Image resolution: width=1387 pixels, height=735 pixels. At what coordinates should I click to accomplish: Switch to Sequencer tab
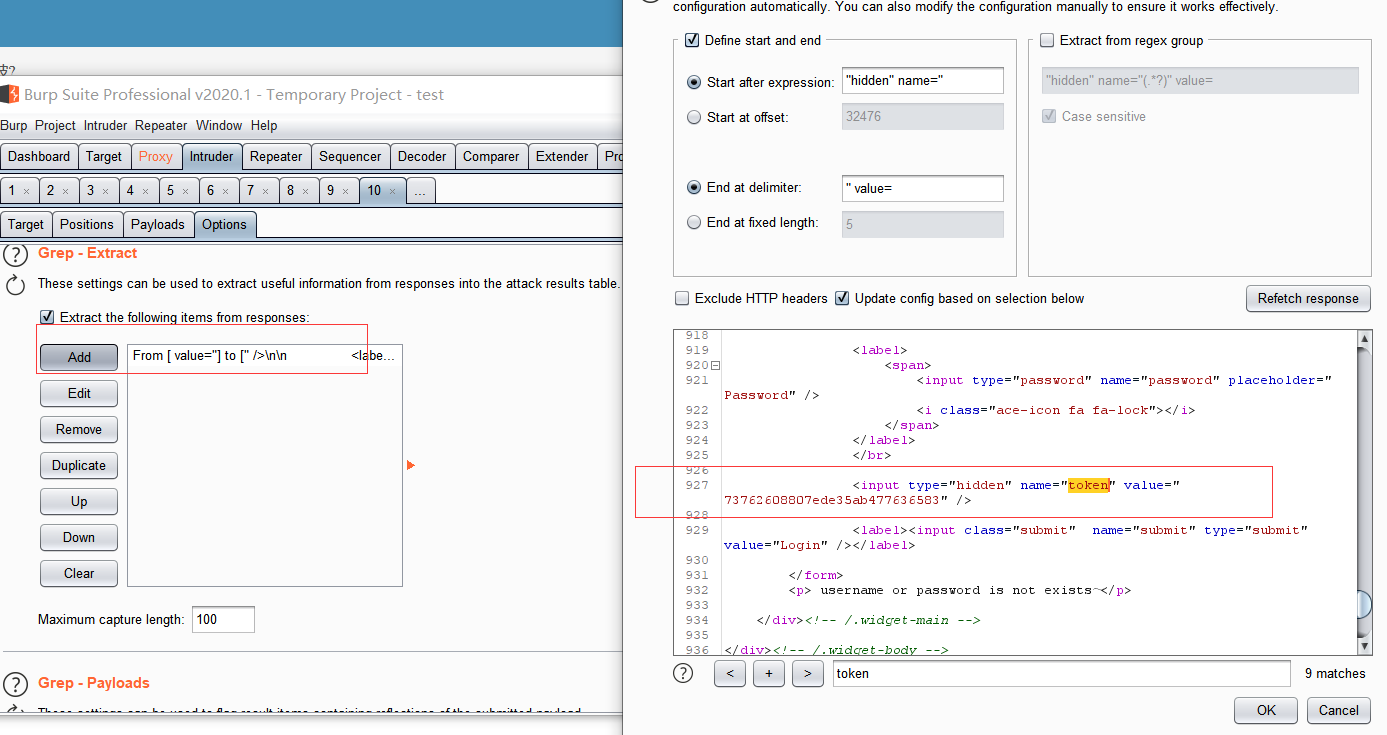click(350, 157)
